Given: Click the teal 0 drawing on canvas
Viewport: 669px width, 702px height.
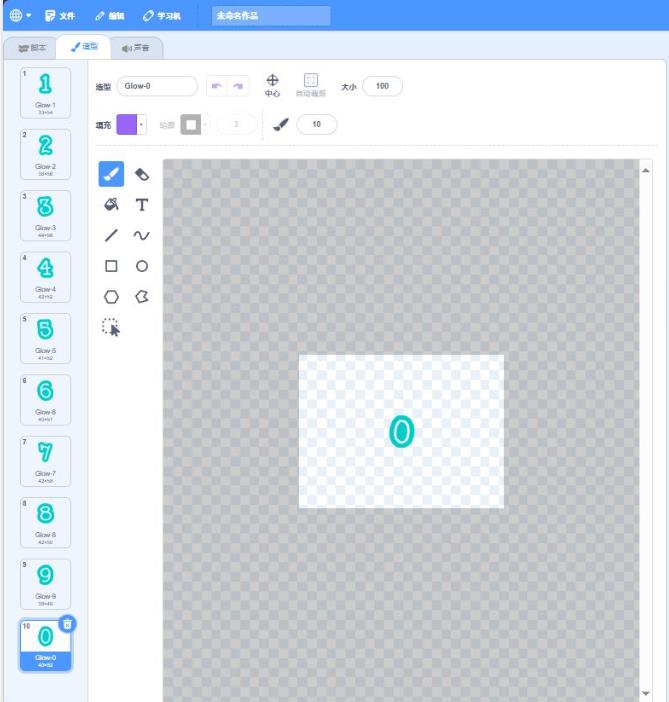Looking at the screenshot, I should [401, 431].
